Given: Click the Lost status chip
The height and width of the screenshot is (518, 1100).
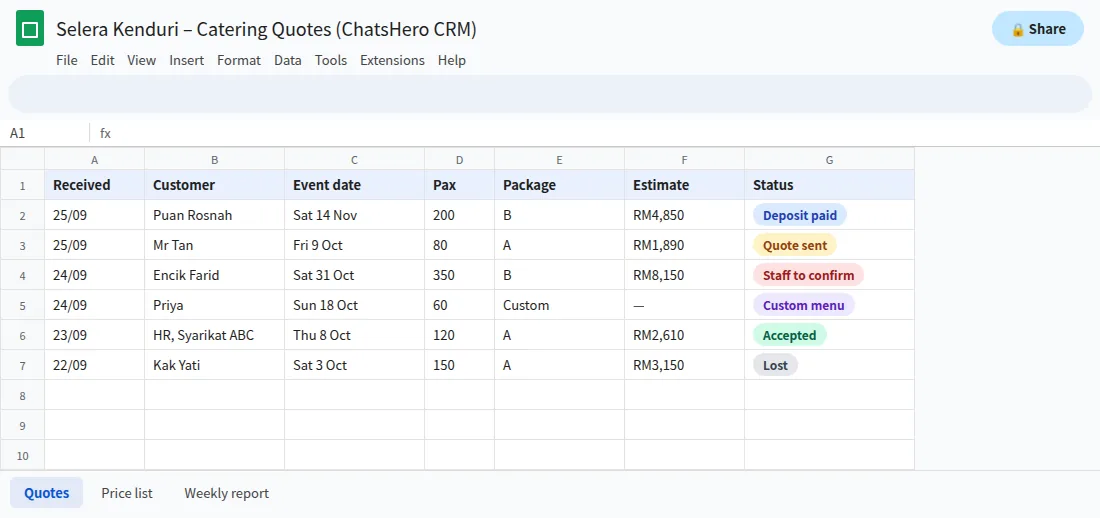Looking at the screenshot, I should pyautogui.click(x=775, y=365).
